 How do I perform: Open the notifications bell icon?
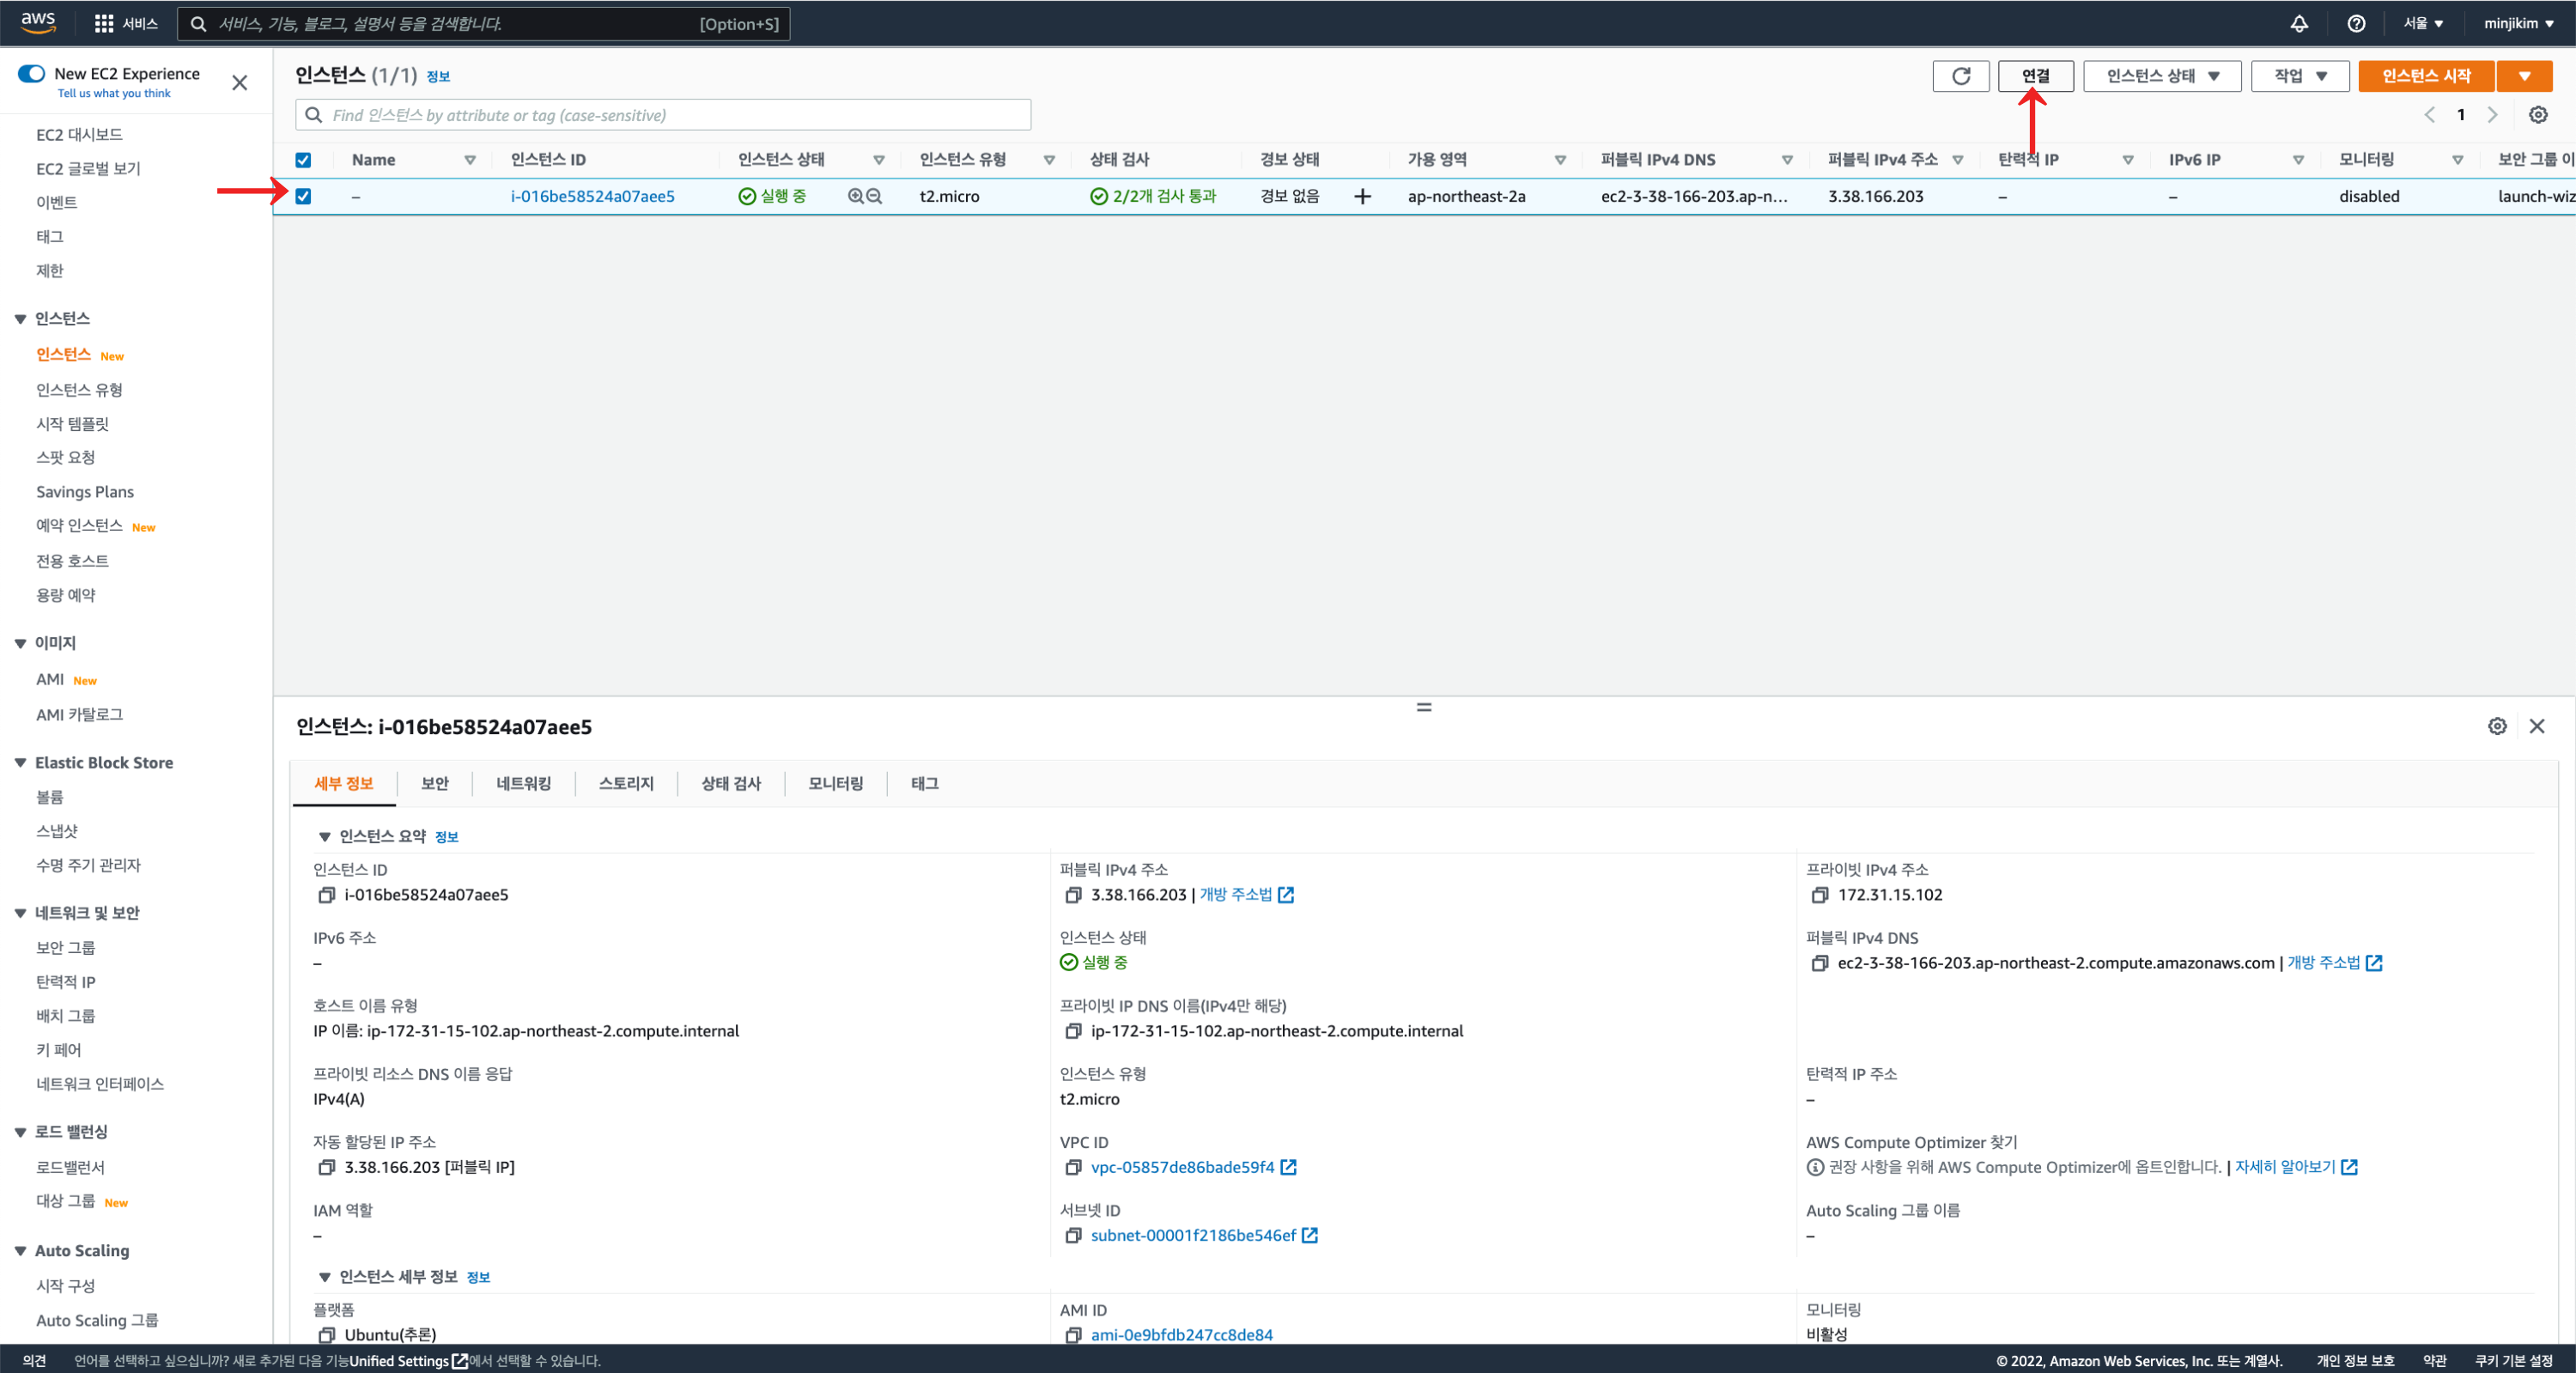[2299, 23]
